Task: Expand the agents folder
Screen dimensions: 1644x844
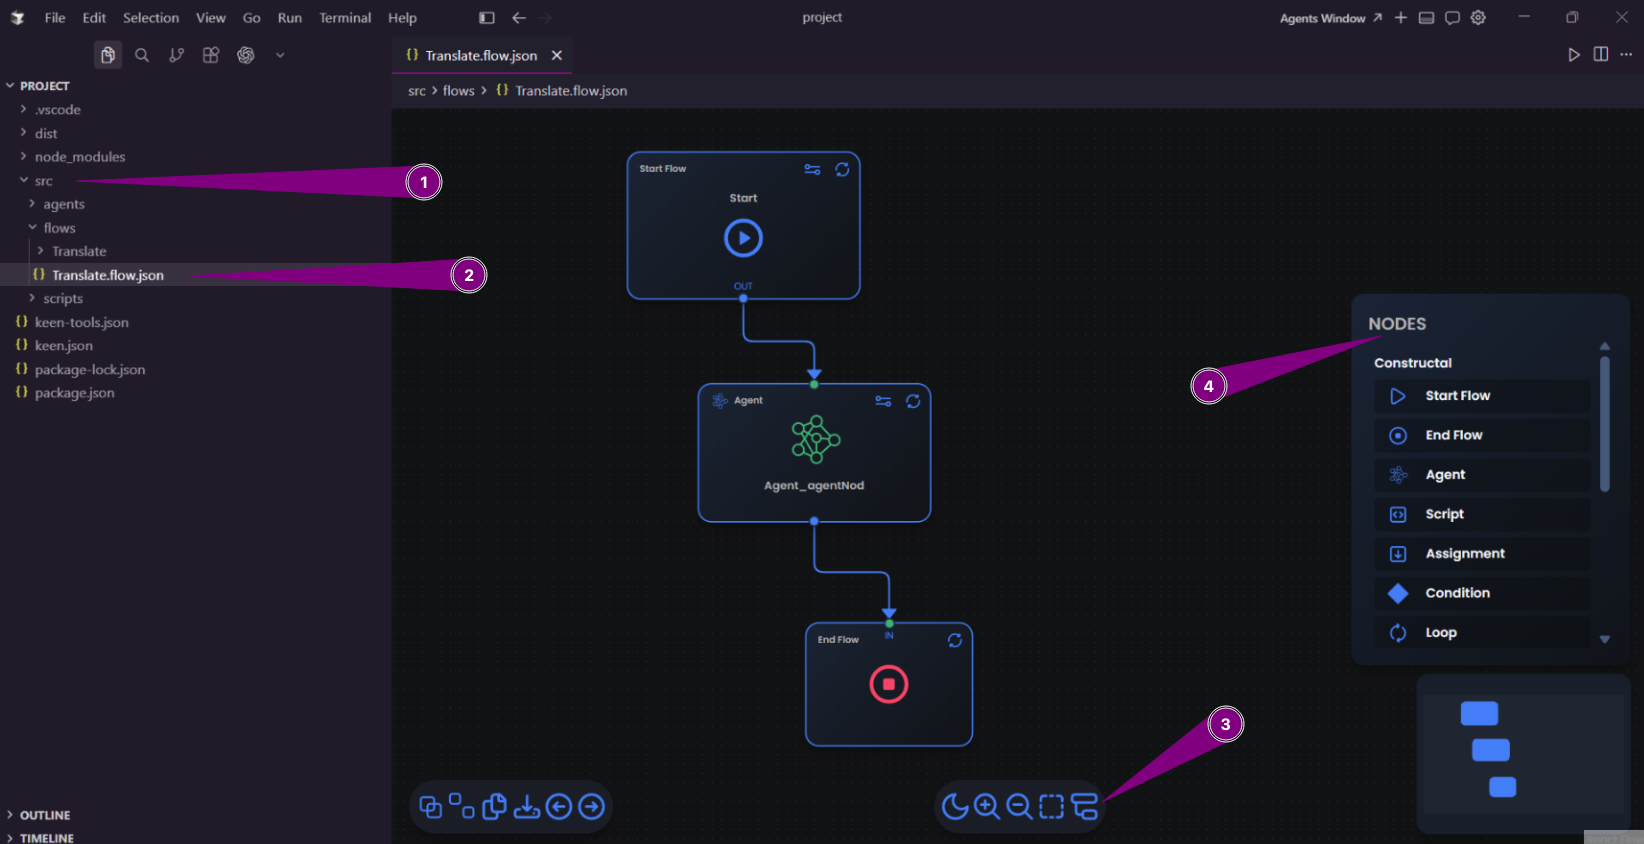Action: tap(64, 204)
